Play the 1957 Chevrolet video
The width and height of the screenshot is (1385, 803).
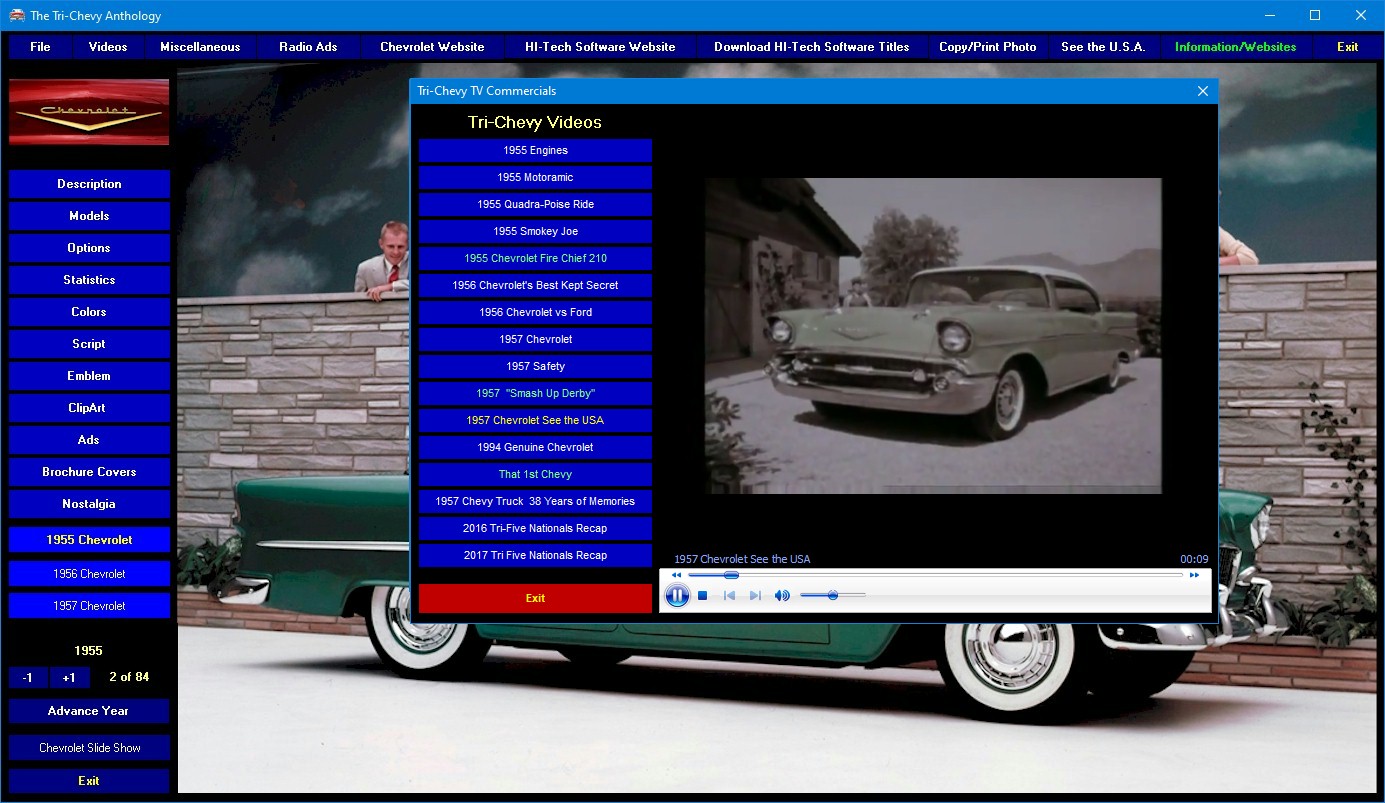(535, 339)
